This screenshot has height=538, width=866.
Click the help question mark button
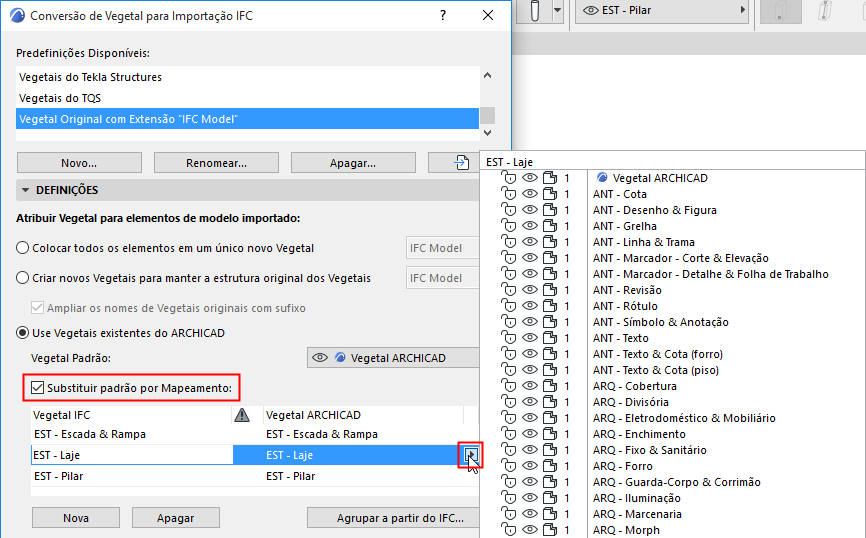coord(443,15)
